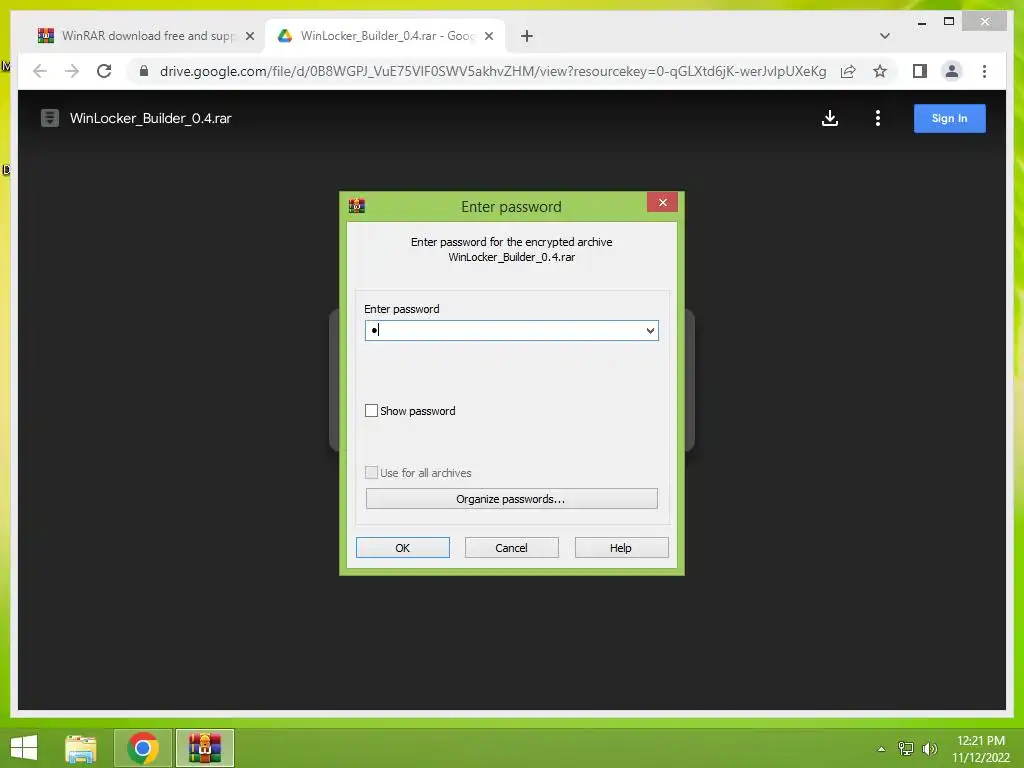Open volume icon in system tray
Viewport: 1024px width, 768px height.
tap(929, 749)
